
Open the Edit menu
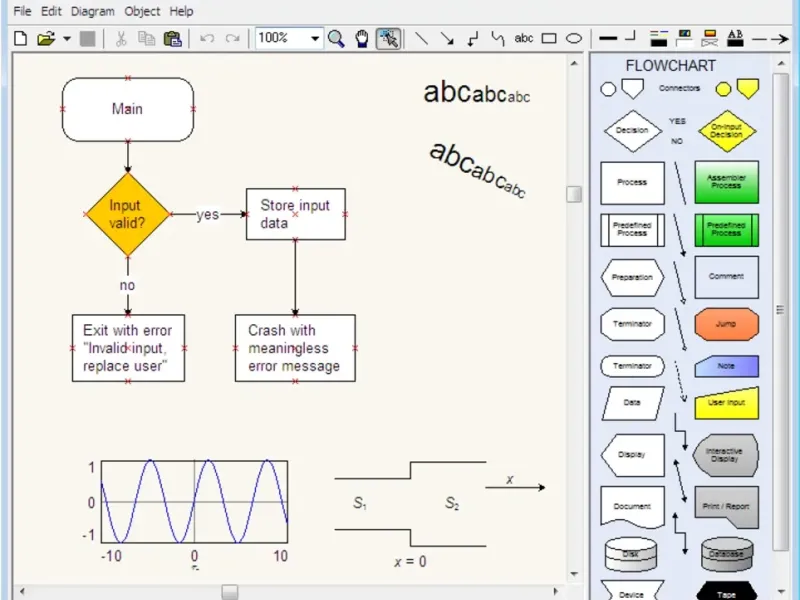click(51, 11)
